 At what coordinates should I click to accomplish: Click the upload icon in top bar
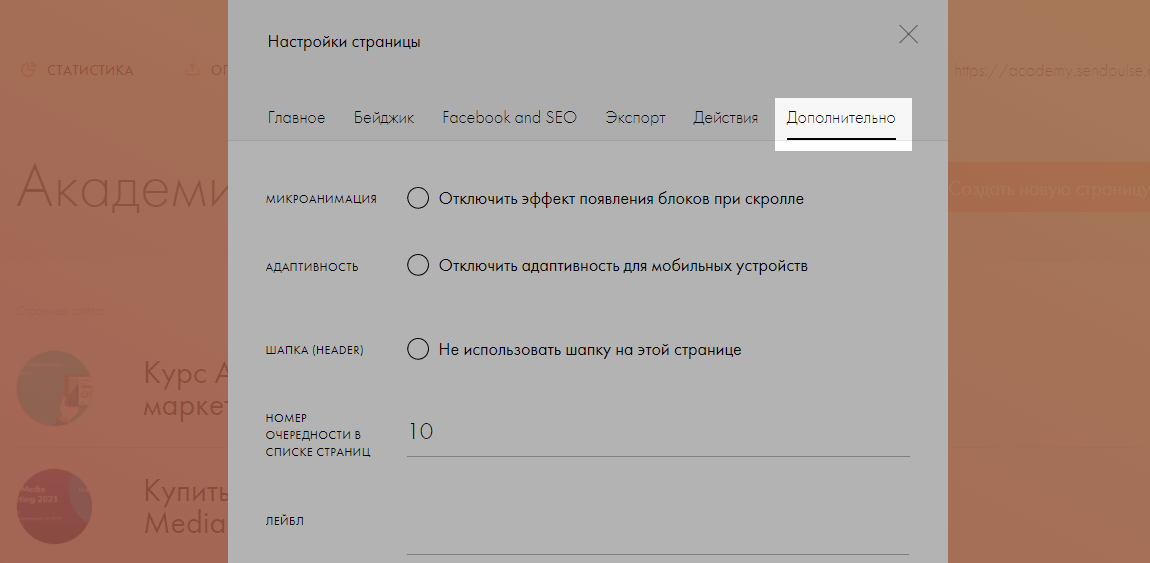pos(193,70)
